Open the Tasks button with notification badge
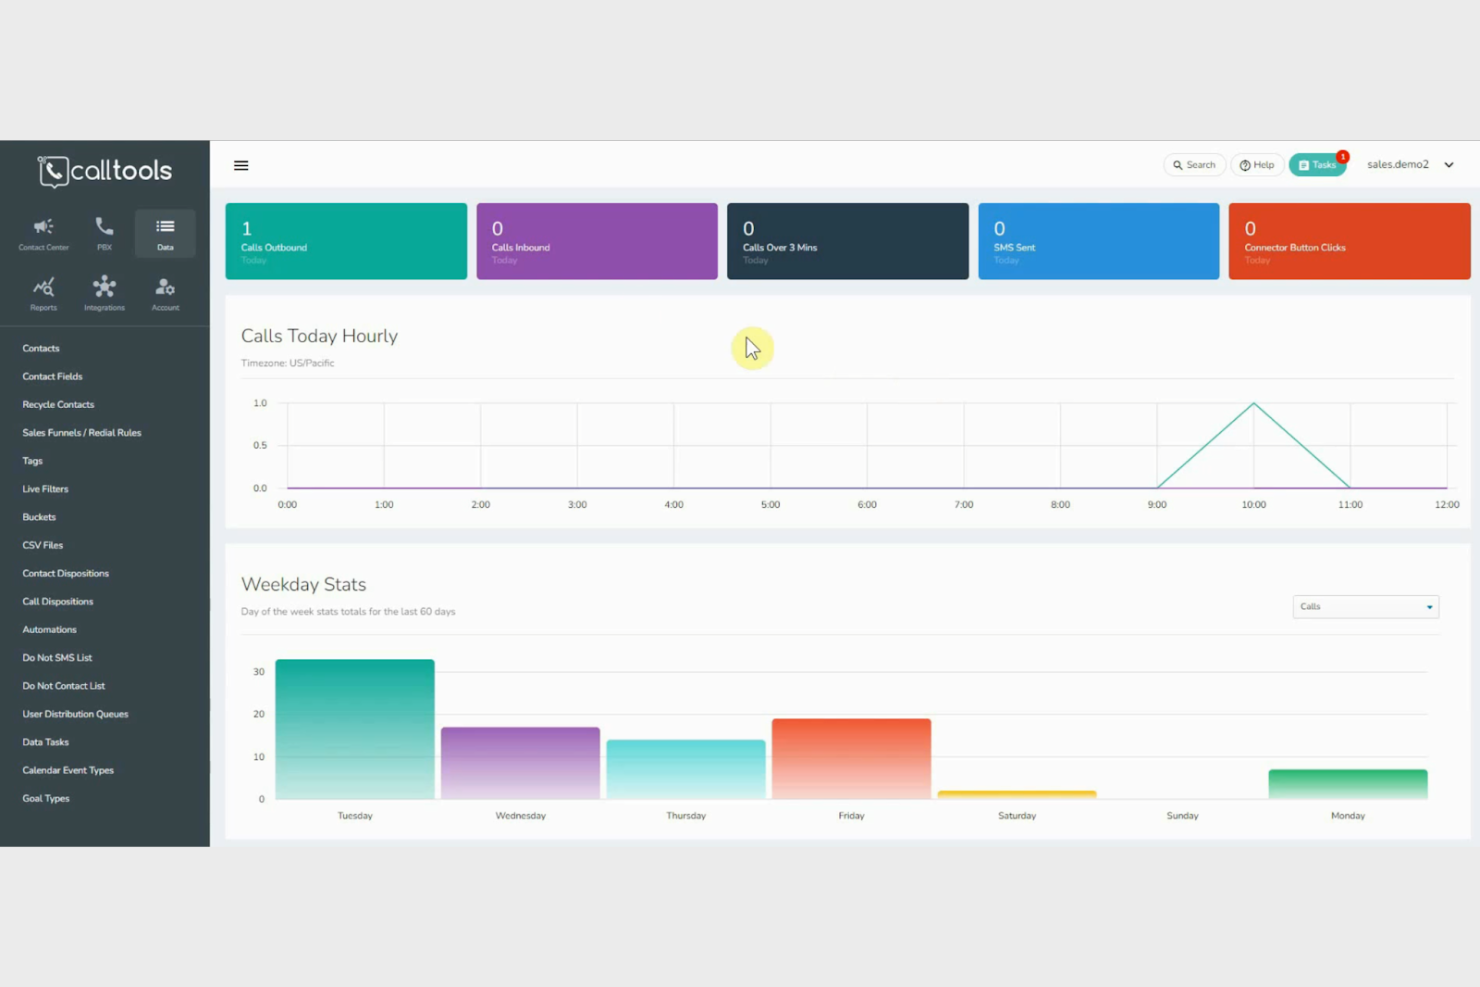This screenshot has width=1480, height=987. click(1318, 164)
